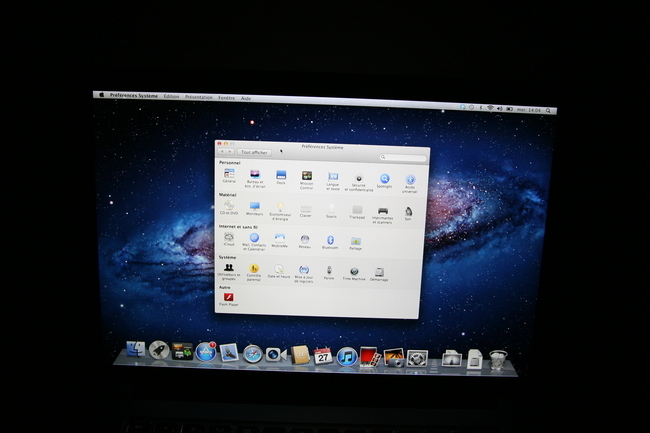The width and height of the screenshot is (650, 433).
Task: Open the Contrôle parental pane
Action: coord(254,273)
